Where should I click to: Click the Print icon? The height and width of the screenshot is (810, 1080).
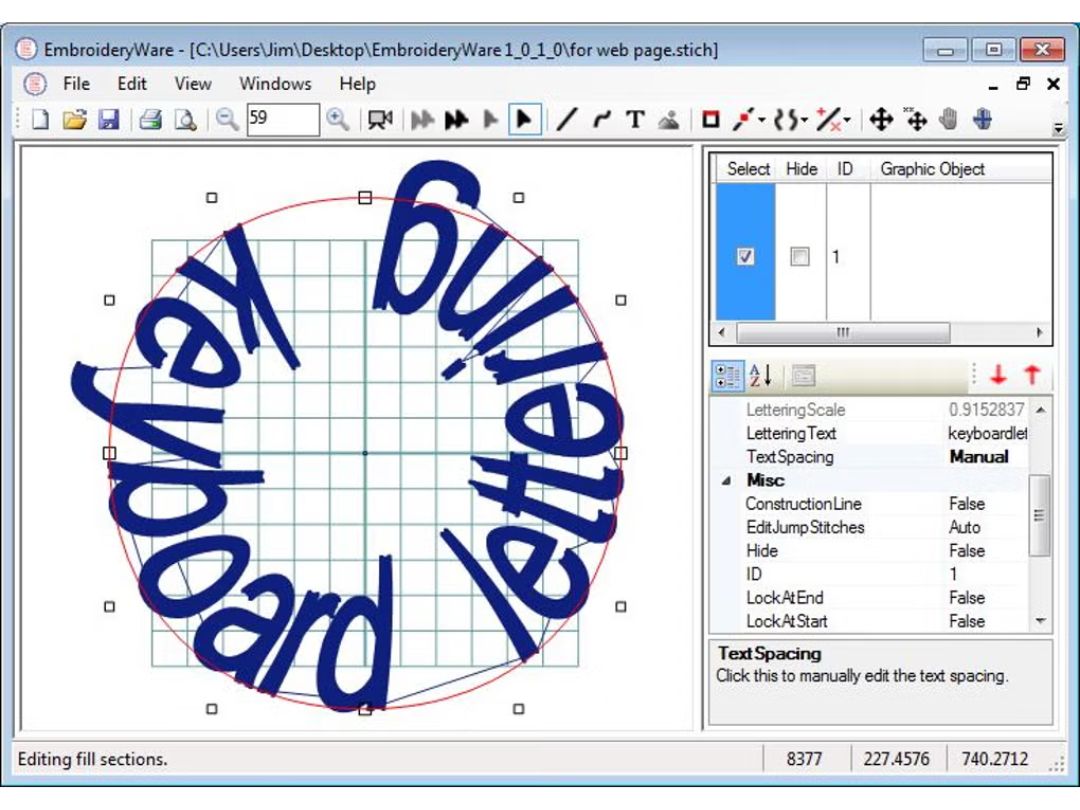tap(151, 120)
